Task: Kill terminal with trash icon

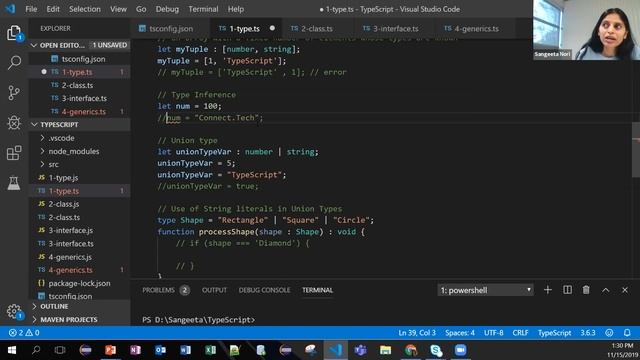Action: (x=586, y=290)
